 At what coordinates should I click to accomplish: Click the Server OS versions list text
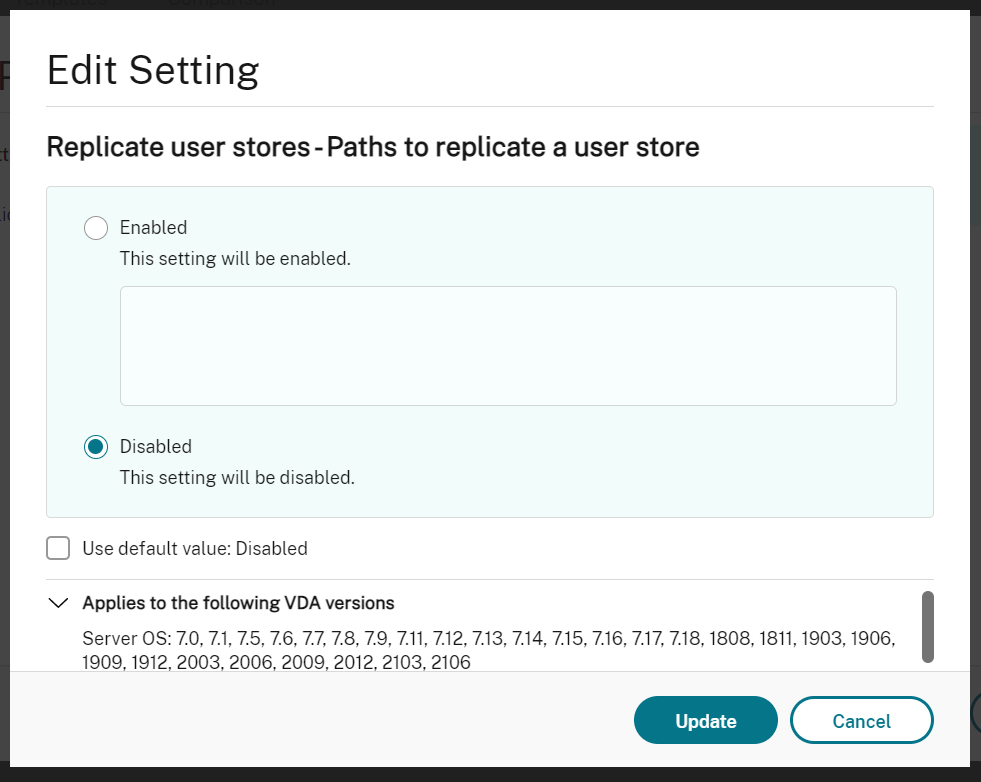click(x=488, y=650)
